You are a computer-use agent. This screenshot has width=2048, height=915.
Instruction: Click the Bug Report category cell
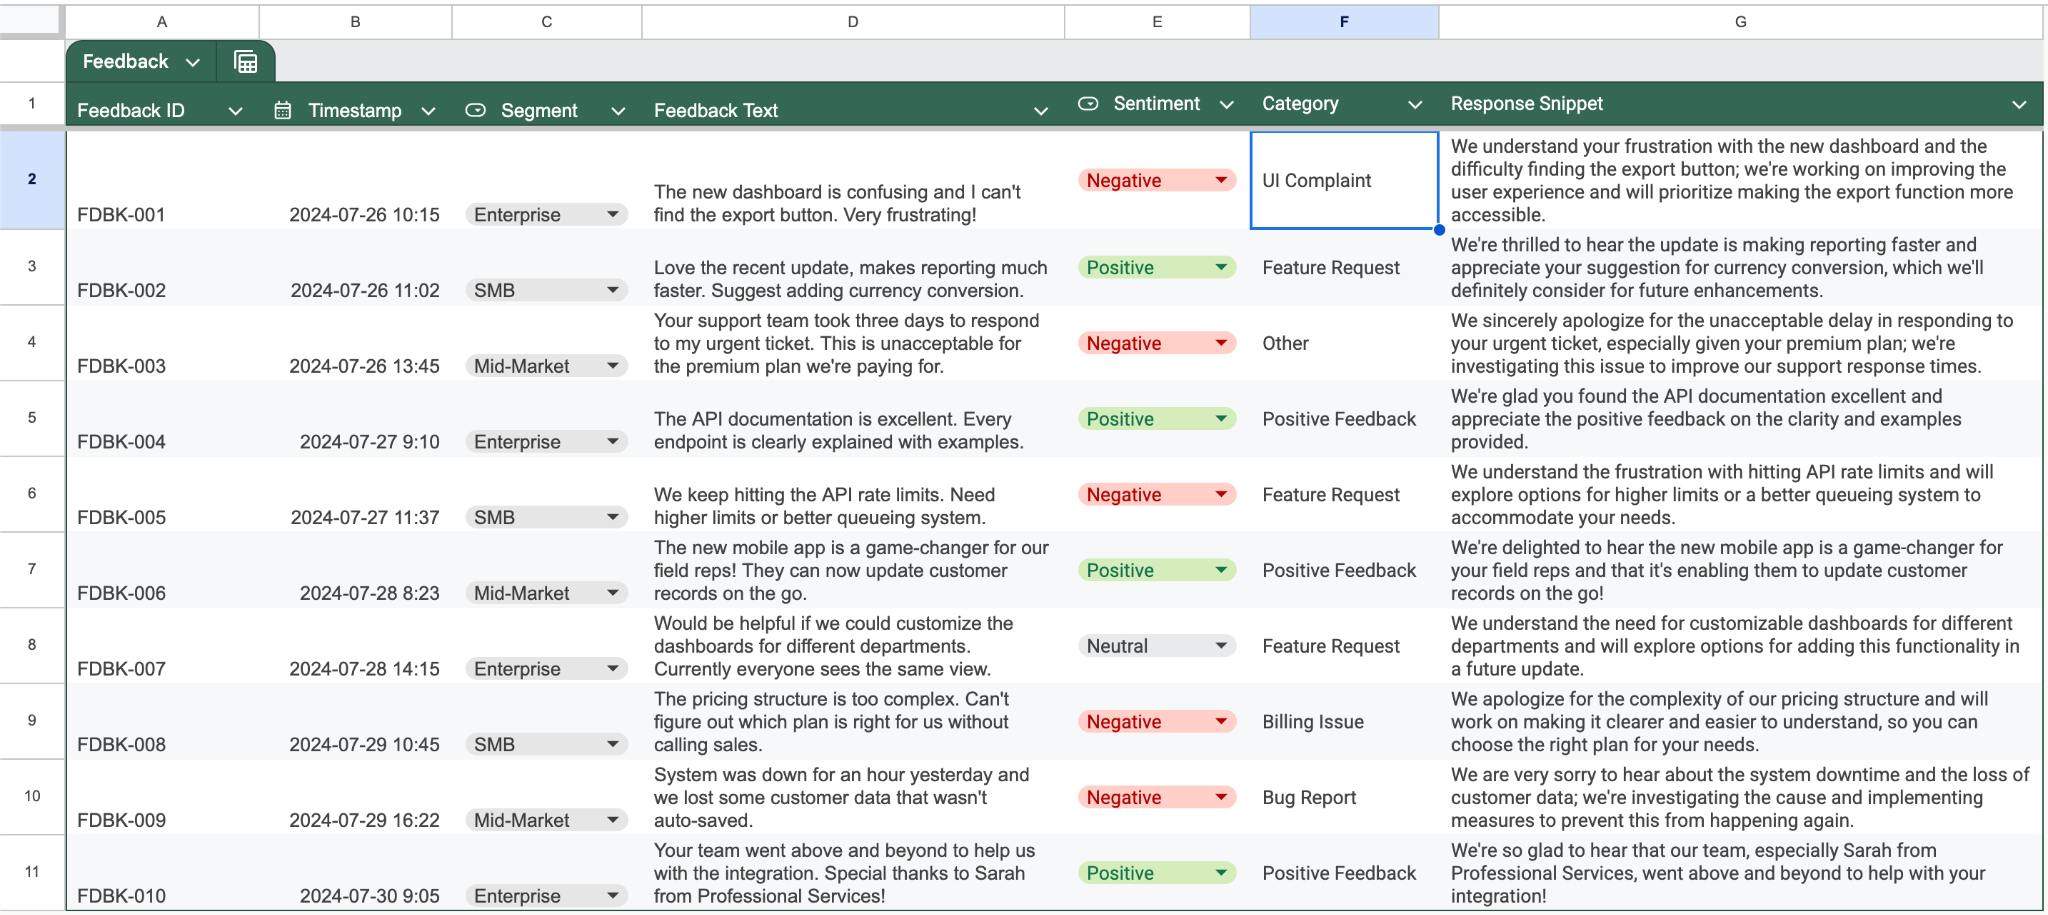[x=1344, y=798]
